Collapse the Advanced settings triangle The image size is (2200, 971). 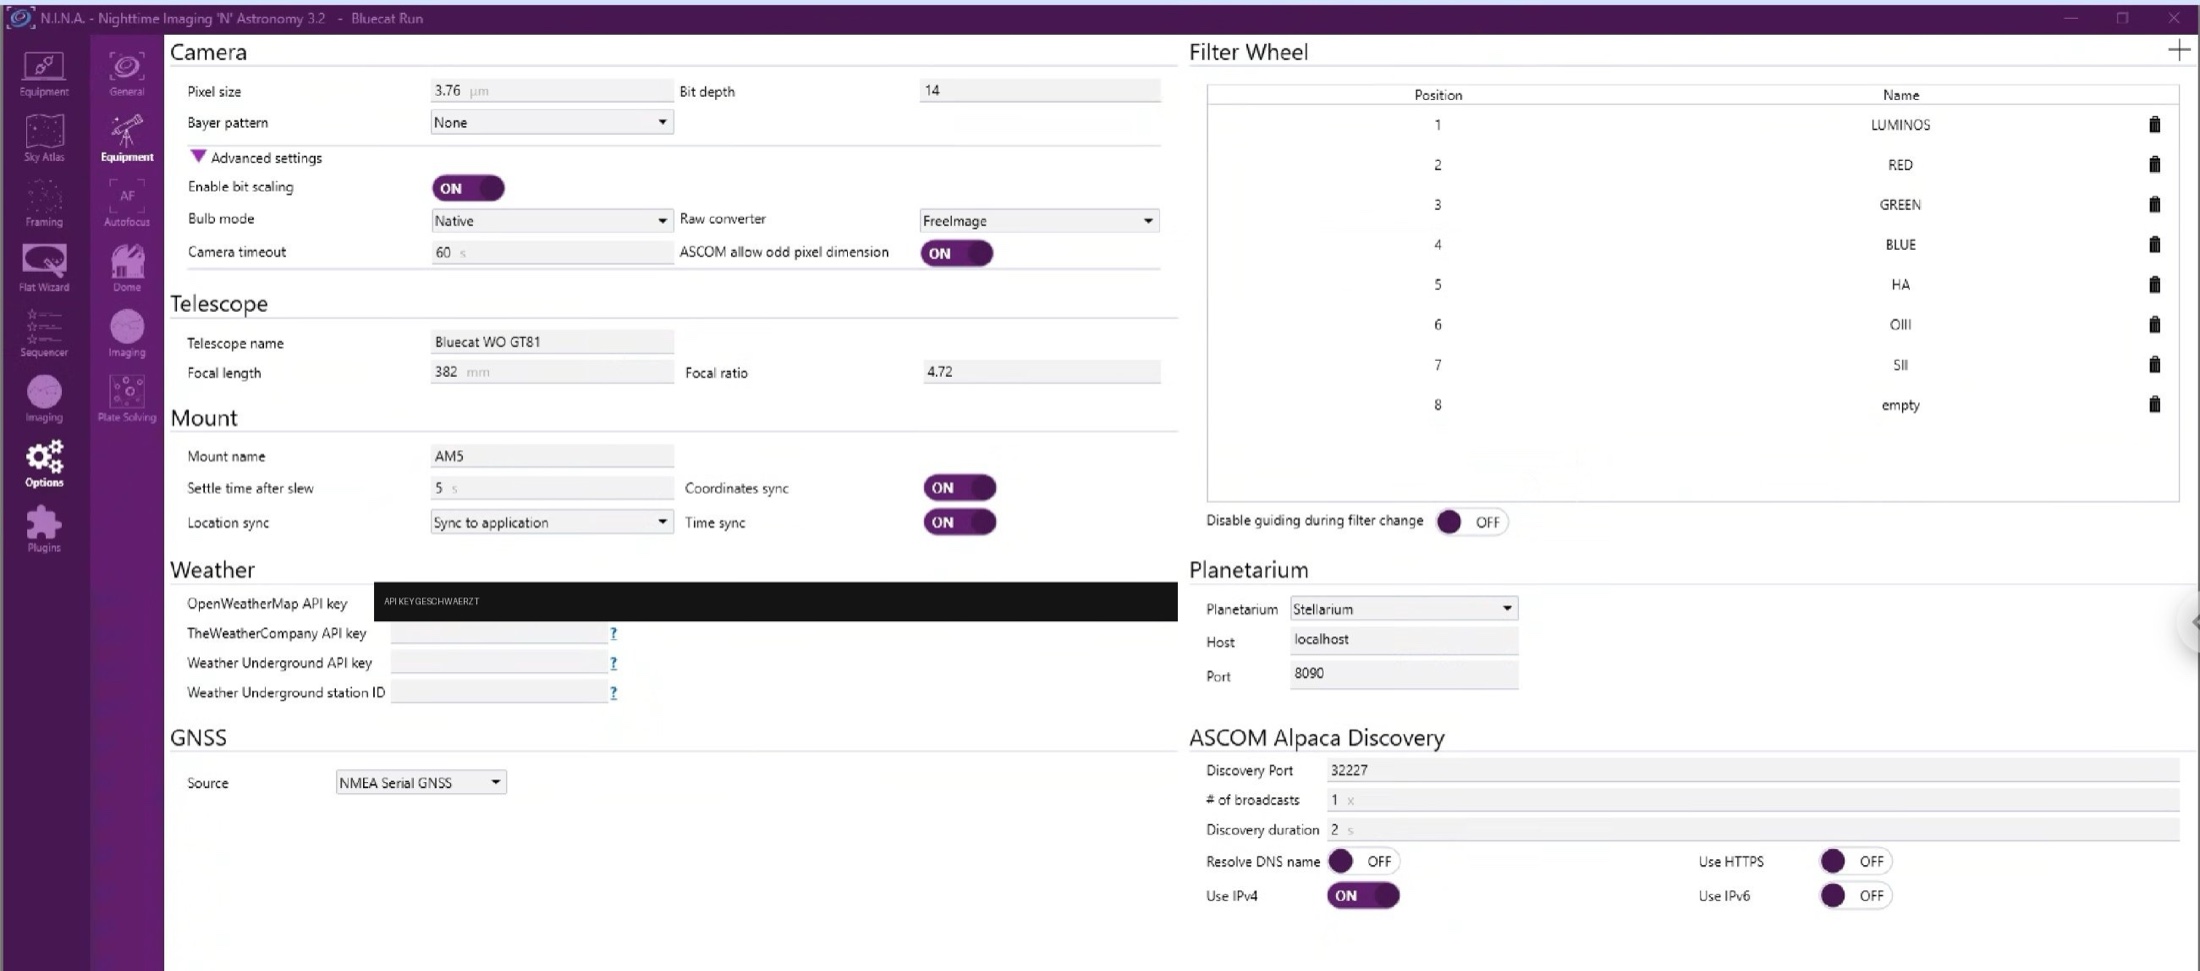click(x=198, y=157)
